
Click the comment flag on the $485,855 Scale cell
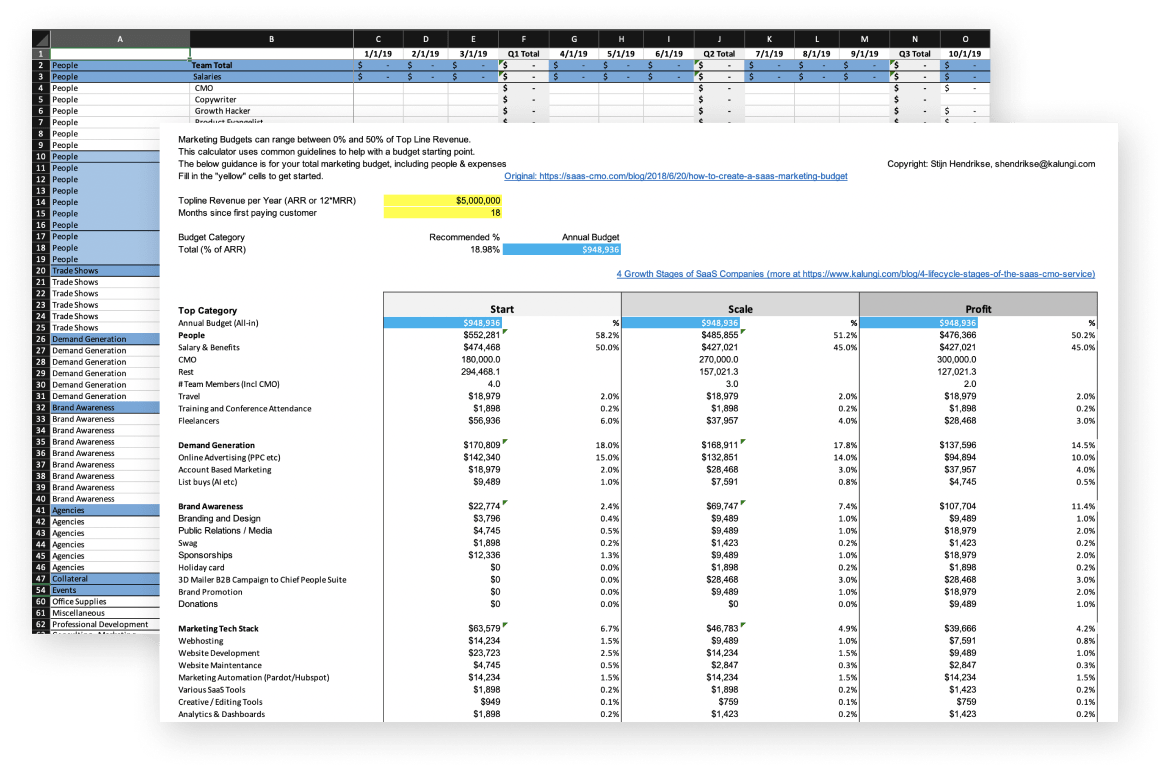point(745,330)
